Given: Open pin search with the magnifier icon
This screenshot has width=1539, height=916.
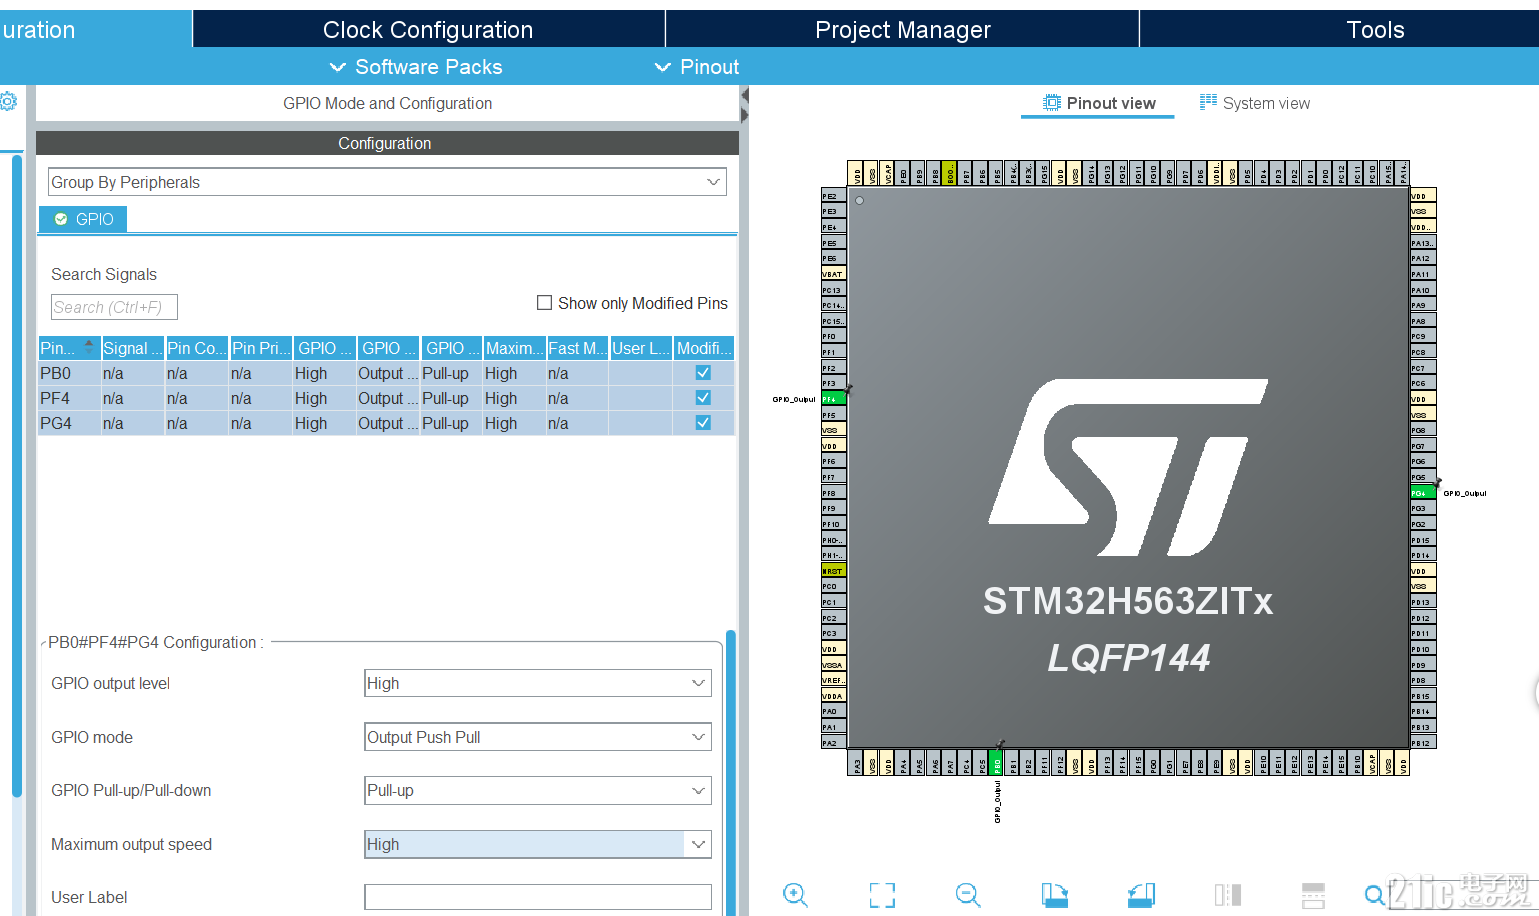Looking at the screenshot, I should (1375, 894).
